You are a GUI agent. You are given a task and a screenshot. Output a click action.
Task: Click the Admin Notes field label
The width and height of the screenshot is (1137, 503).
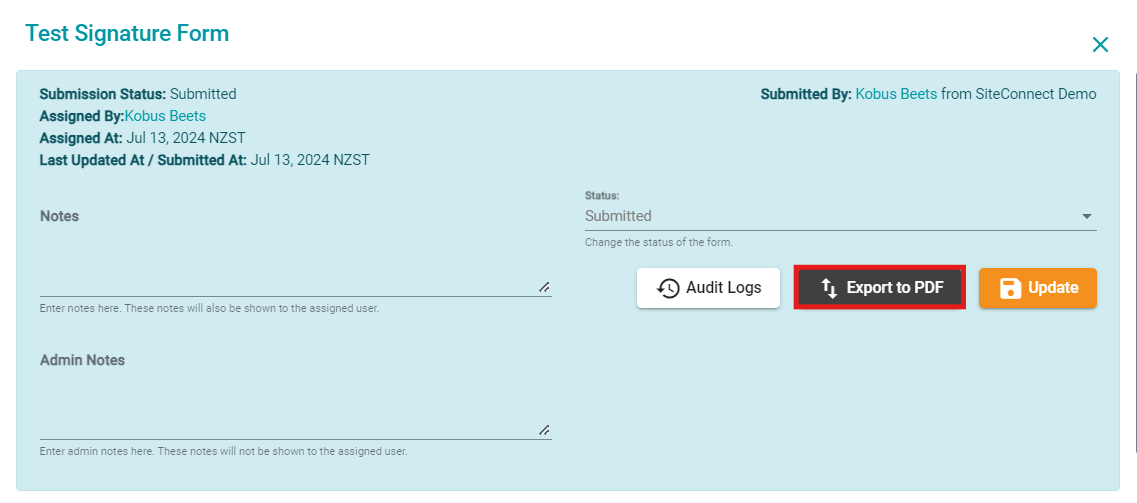[x=83, y=360]
